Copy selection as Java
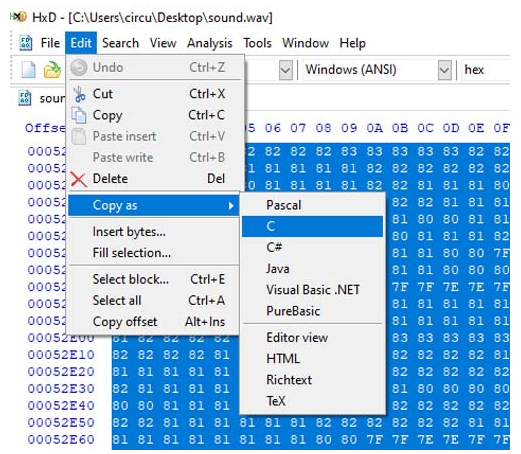 click(x=313, y=269)
